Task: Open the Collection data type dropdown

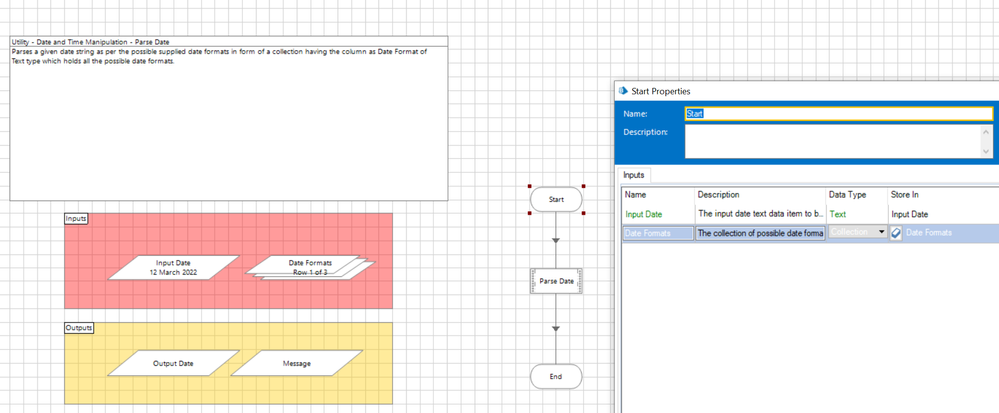Action: tap(881, 233)
